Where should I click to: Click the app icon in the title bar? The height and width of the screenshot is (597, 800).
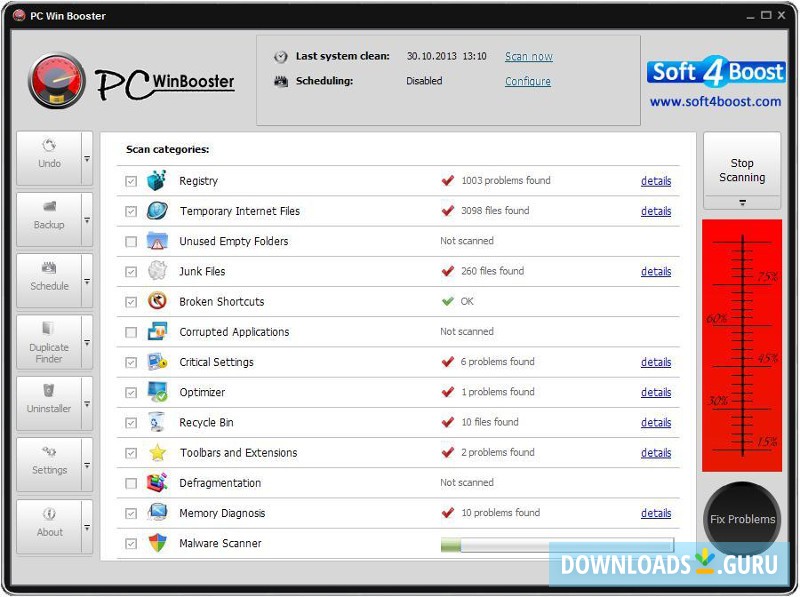(19, 16)
